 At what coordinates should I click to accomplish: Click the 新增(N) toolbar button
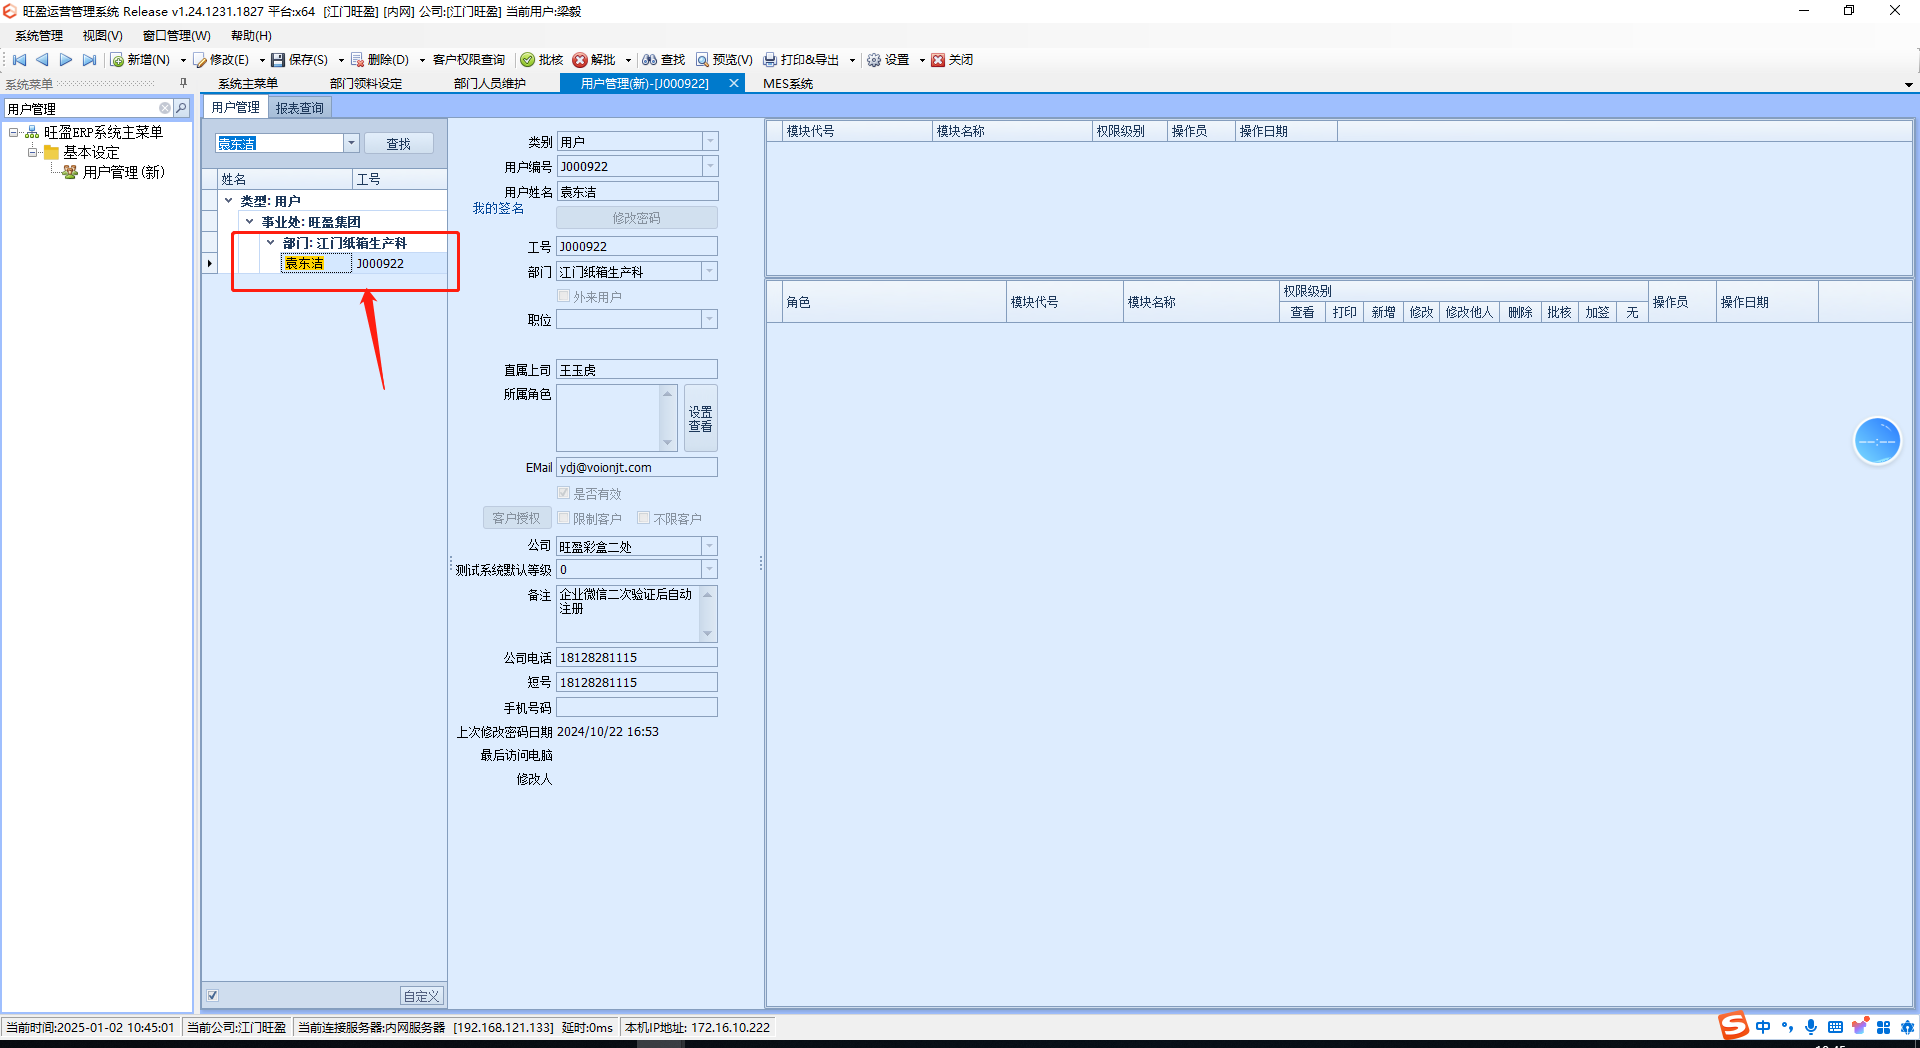click(141, 60)
